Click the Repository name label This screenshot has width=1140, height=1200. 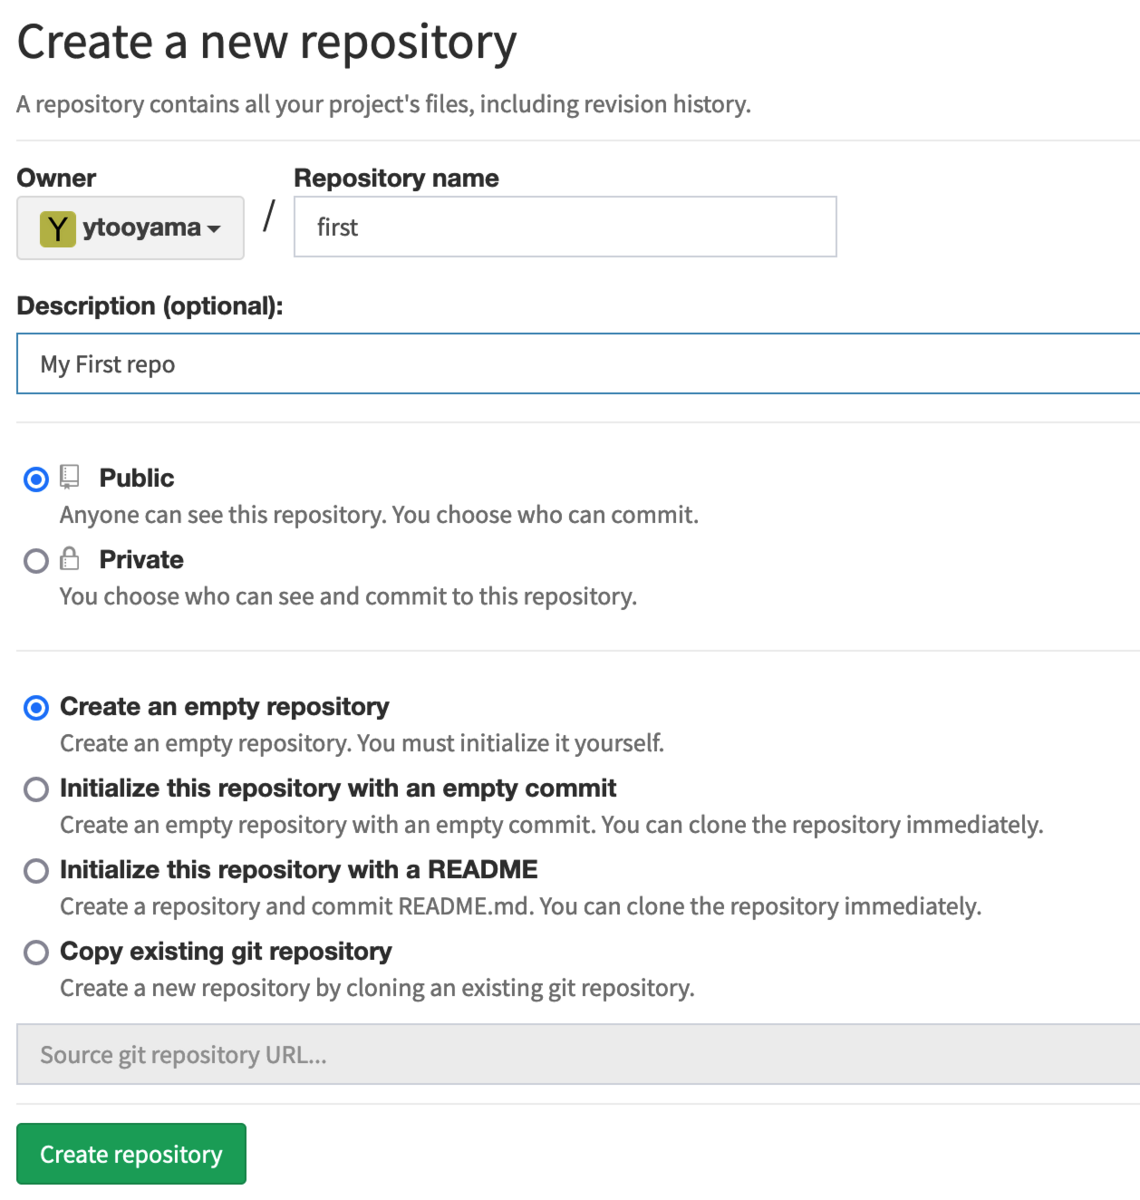pos(396,178)
